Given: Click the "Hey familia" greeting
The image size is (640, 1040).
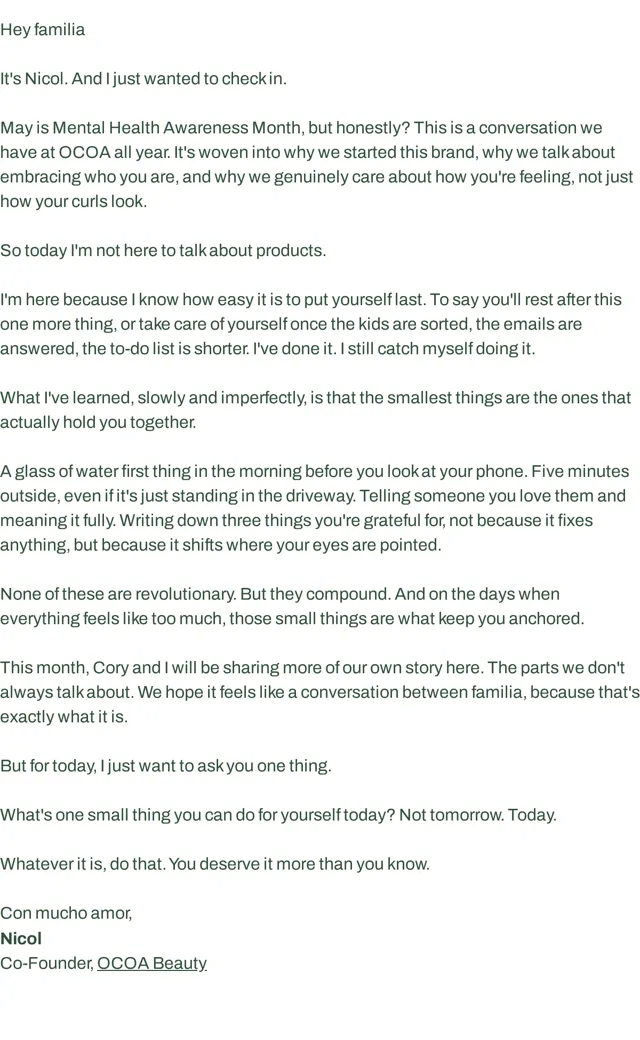Looking at the screenshot, I should (42, 30).
